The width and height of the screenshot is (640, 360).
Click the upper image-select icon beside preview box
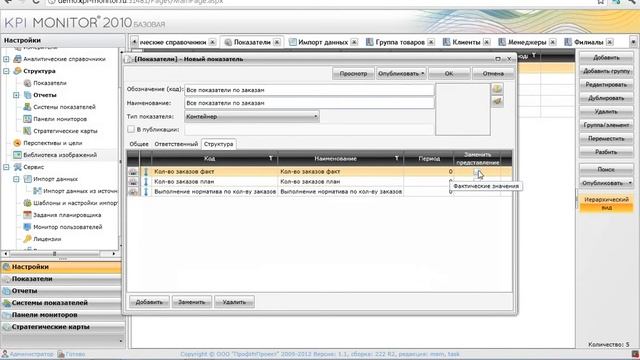497,89
